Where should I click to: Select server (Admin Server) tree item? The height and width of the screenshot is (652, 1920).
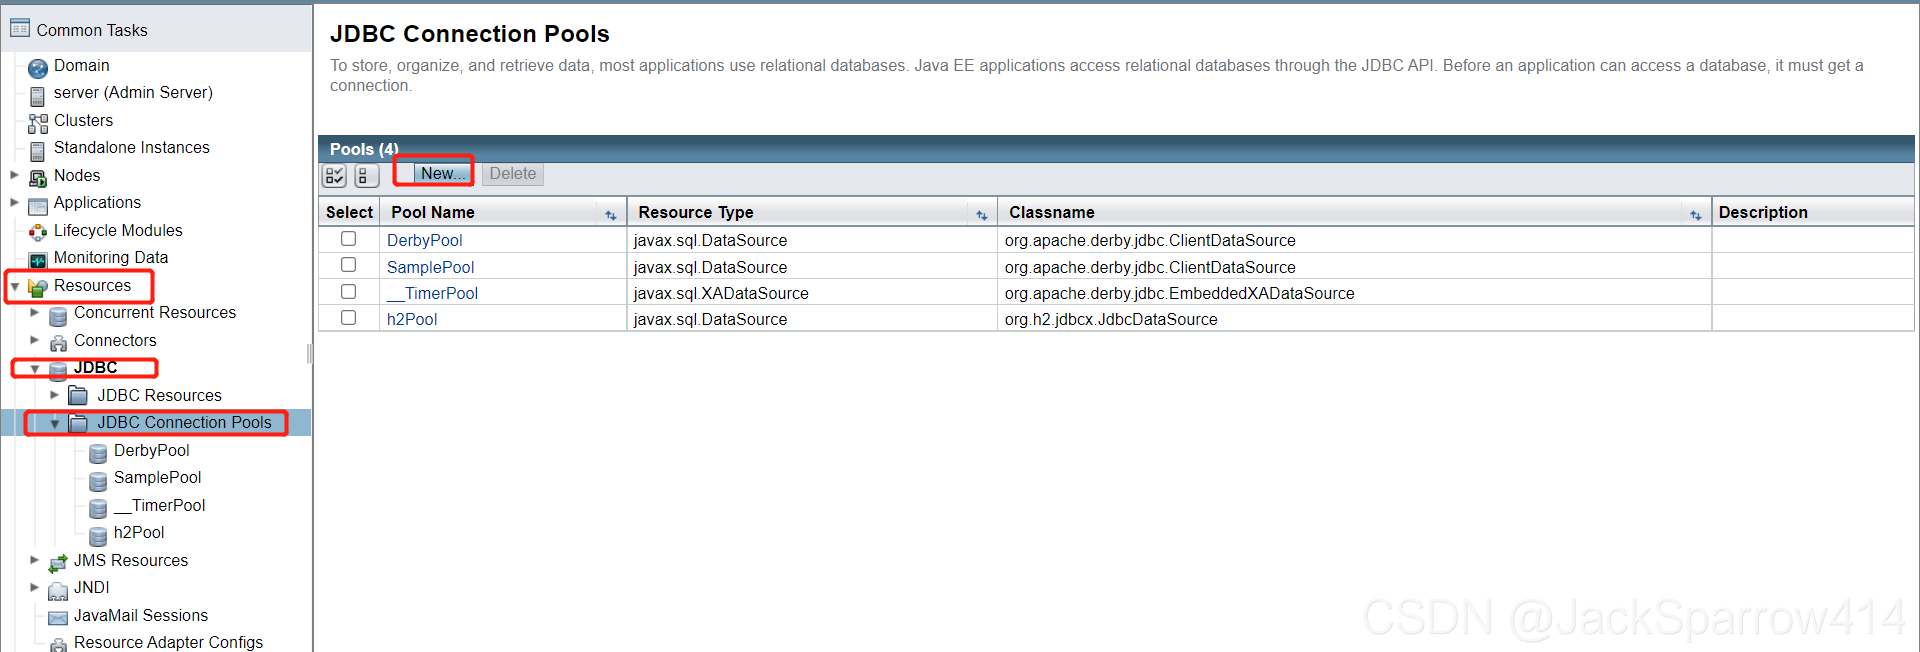pyautogui.click(x=133, y=92)
